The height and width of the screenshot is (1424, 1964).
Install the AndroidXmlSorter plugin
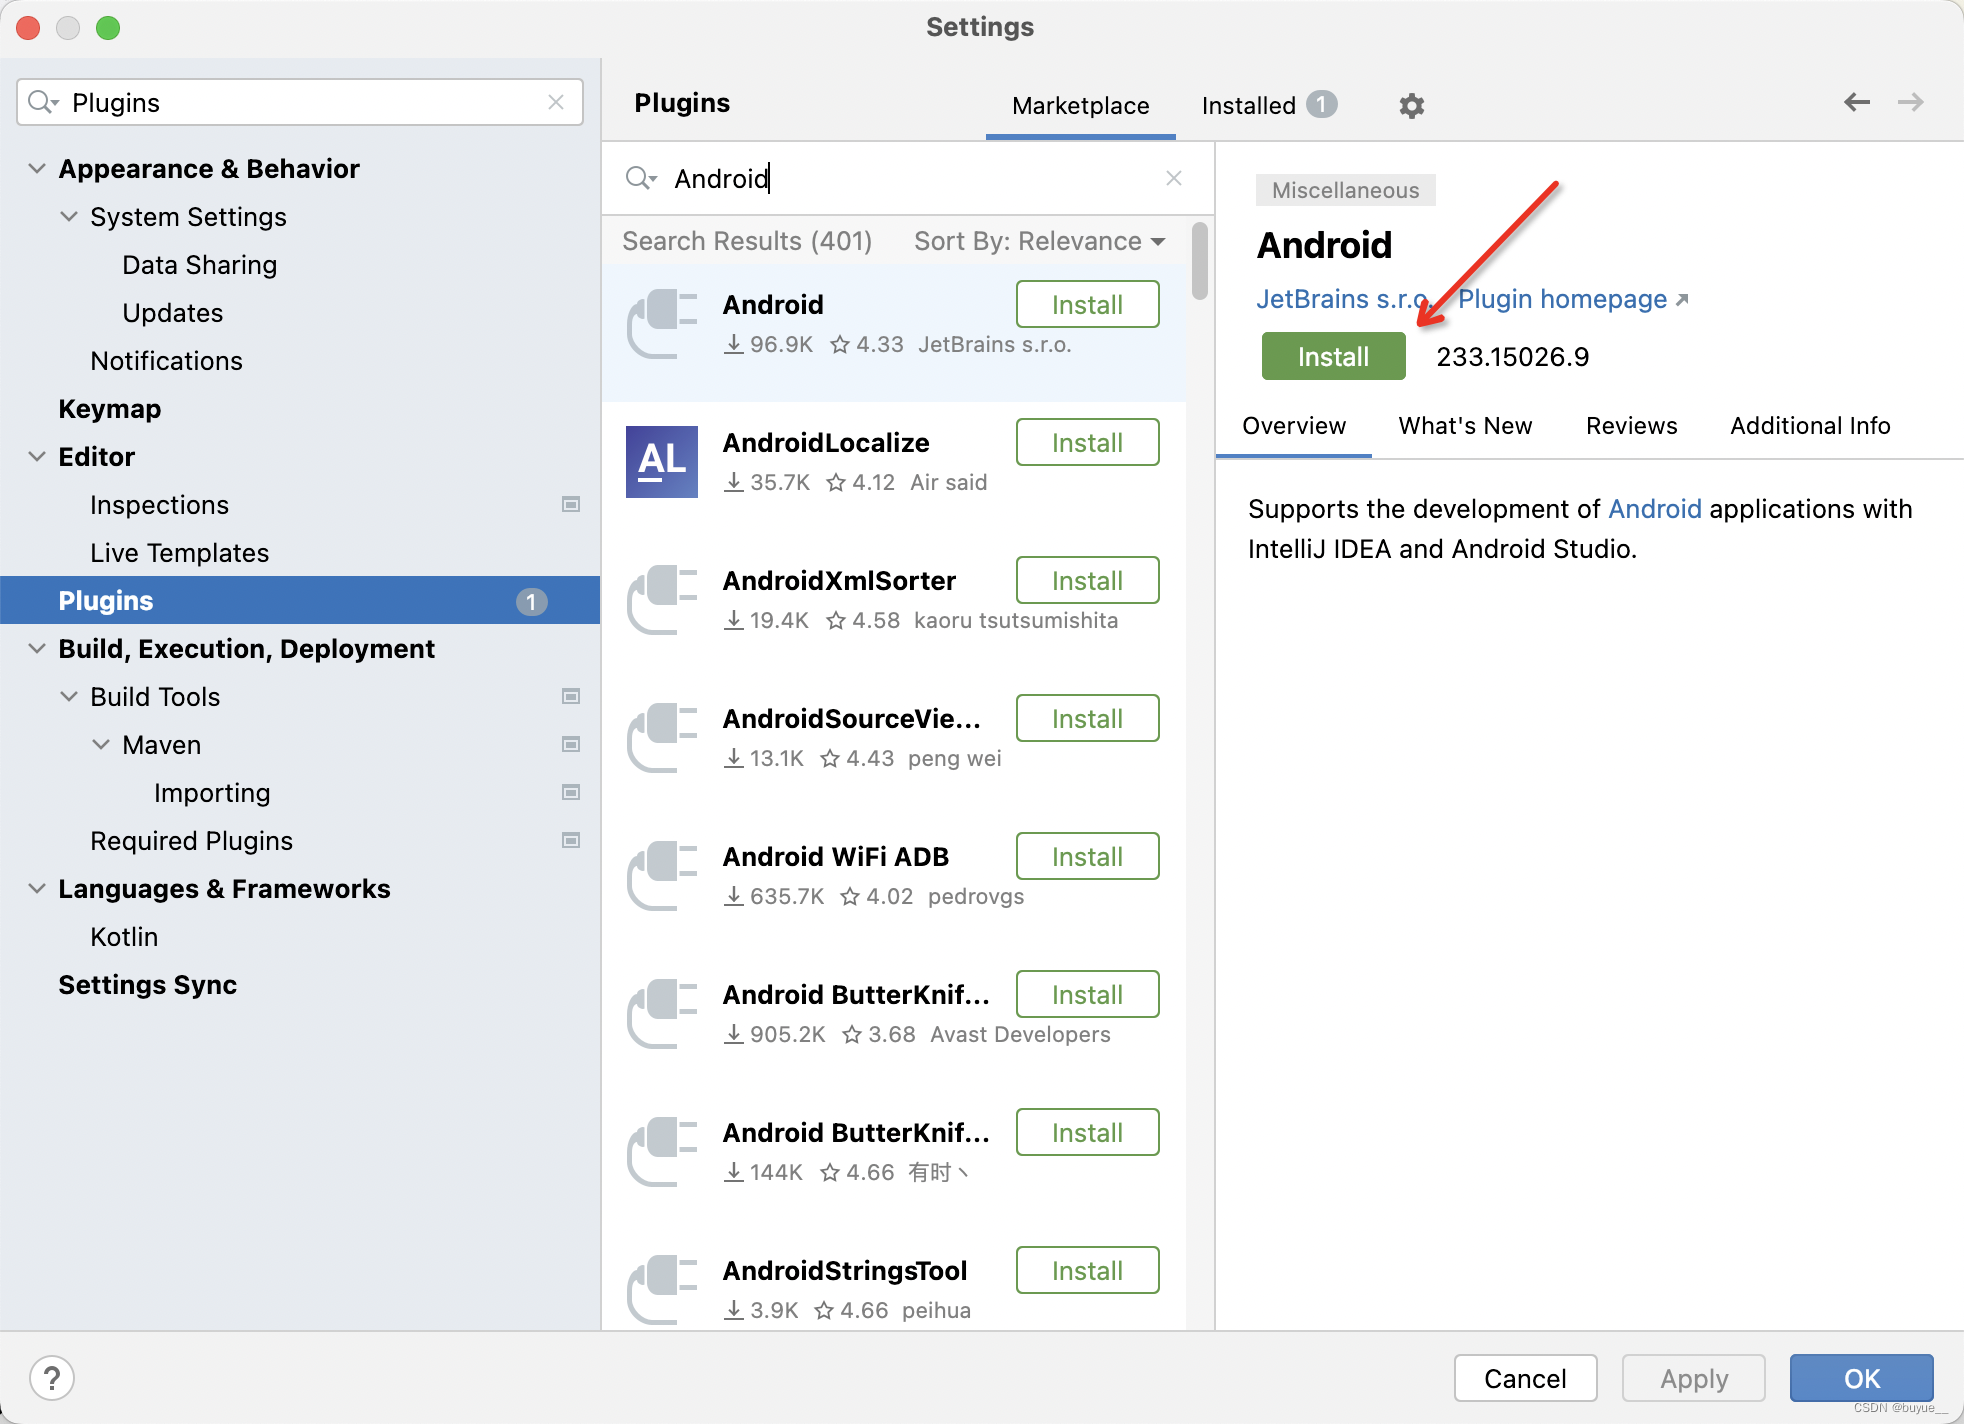(x=1087, y=581)
